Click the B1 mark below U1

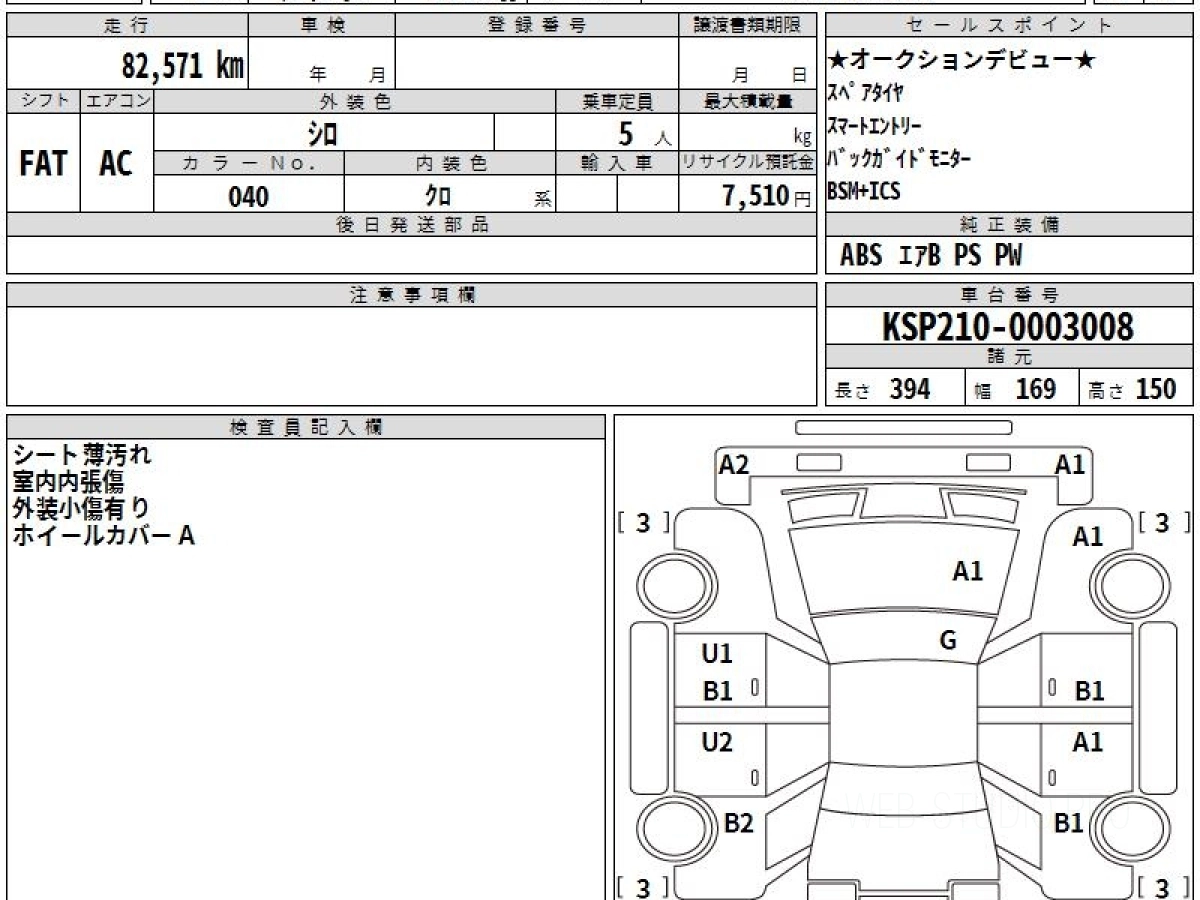[718, 690]
